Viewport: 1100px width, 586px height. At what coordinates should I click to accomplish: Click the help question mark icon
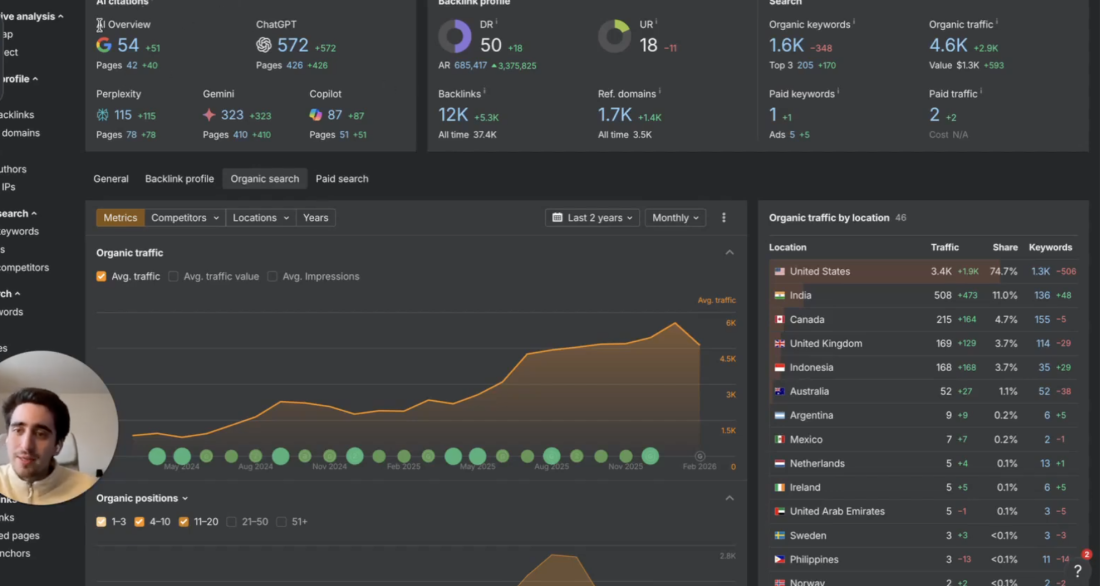tap(1077, 571)
